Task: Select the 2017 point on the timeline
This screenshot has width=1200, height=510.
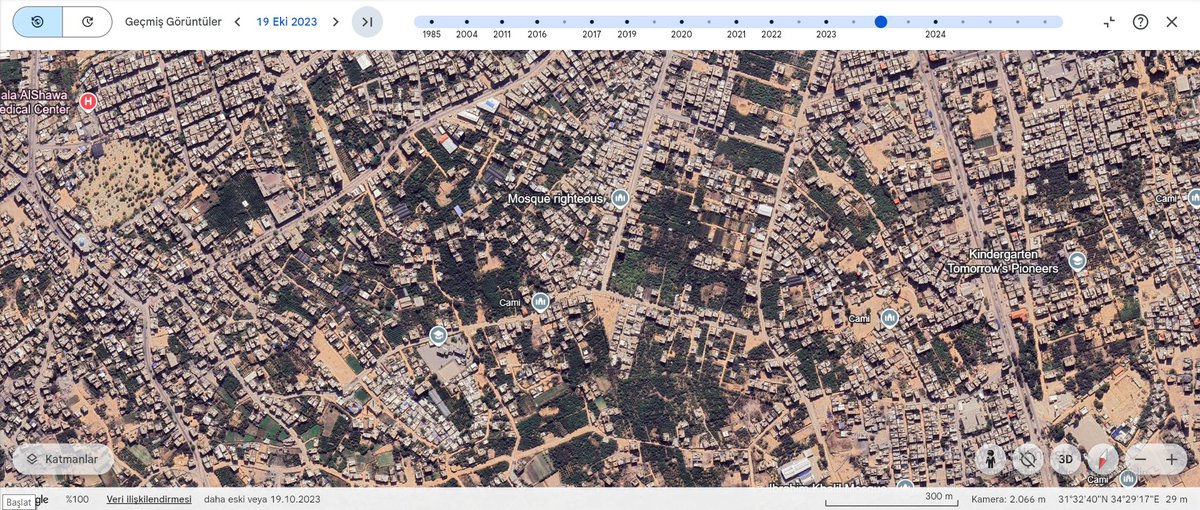Action: click(591, 21)
